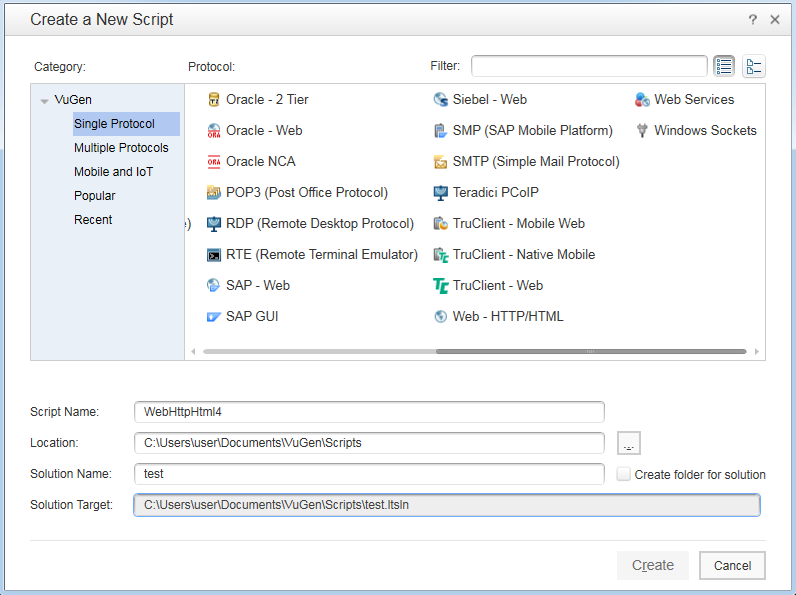Click the RDP Remote Desktop Protocol icon
The height and width of the screenshot is (595, 796).
[x=214, y=223]
